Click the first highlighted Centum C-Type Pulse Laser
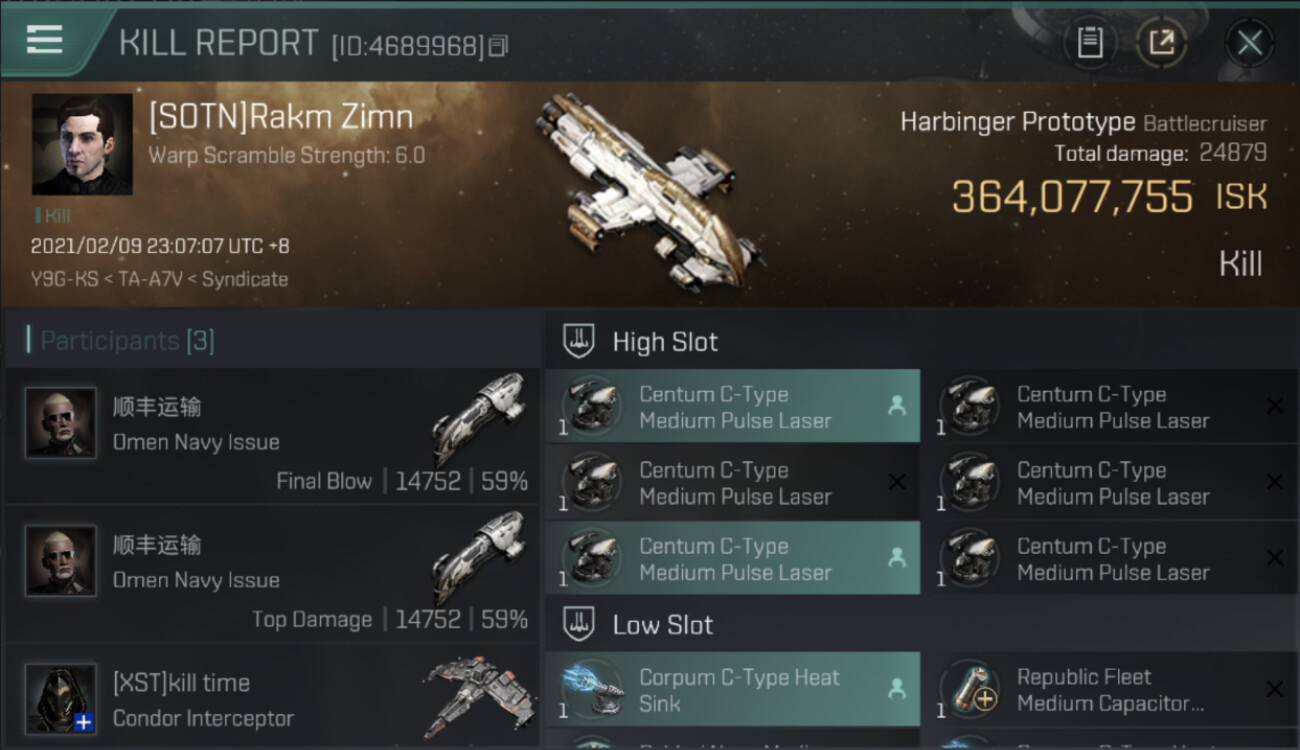Screen dimensions: 1300x750 [x=732, y=407]
